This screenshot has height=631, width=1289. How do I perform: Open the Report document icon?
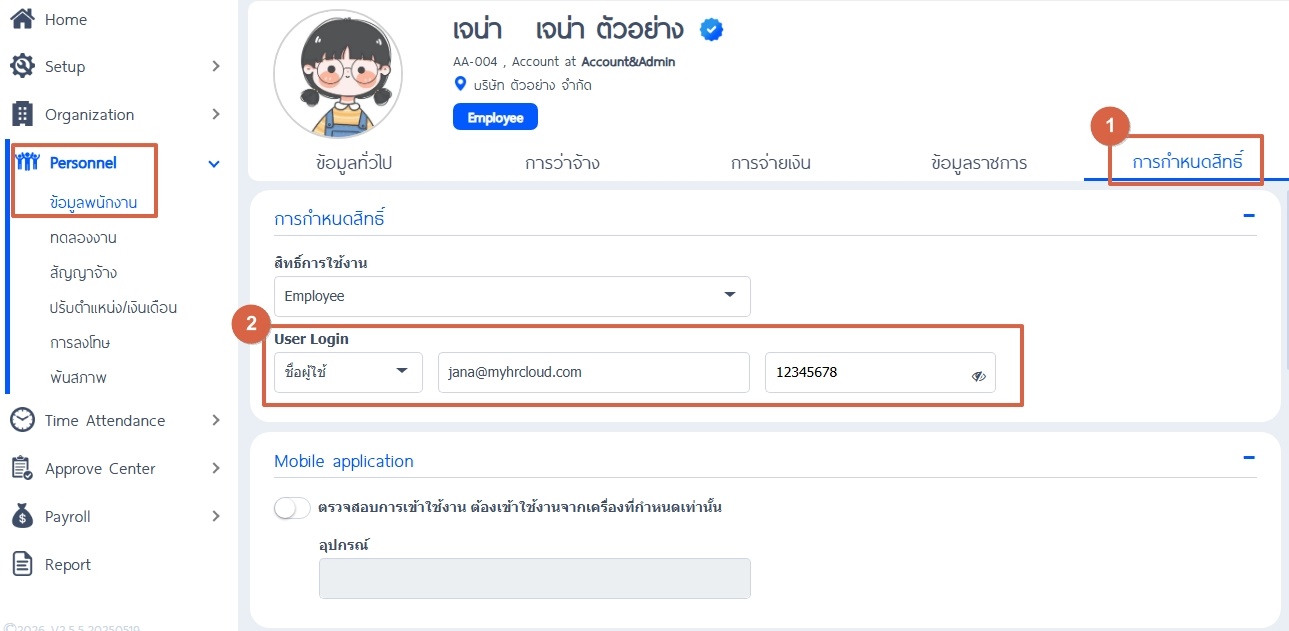[22, 564]
